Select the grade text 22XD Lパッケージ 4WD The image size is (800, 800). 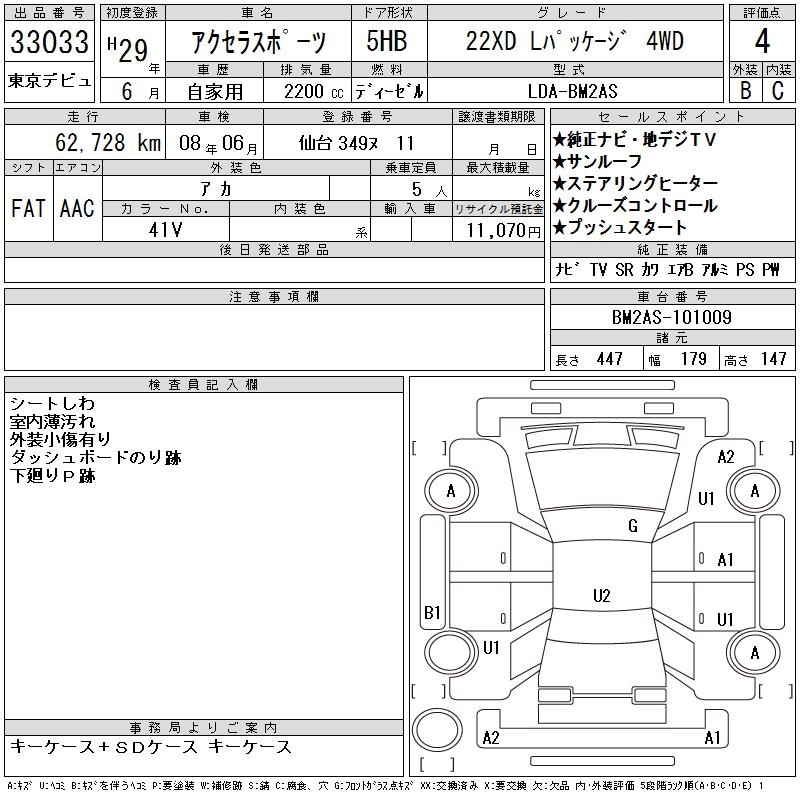pos(574,41)
